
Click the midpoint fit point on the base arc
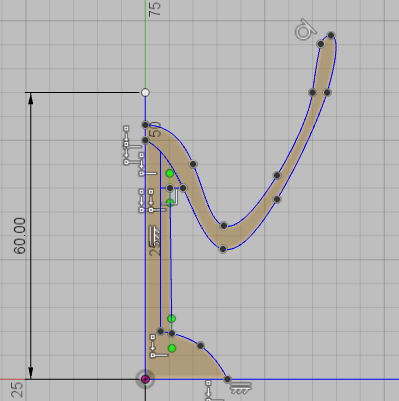pyautogui.click(x=200, y=346)
